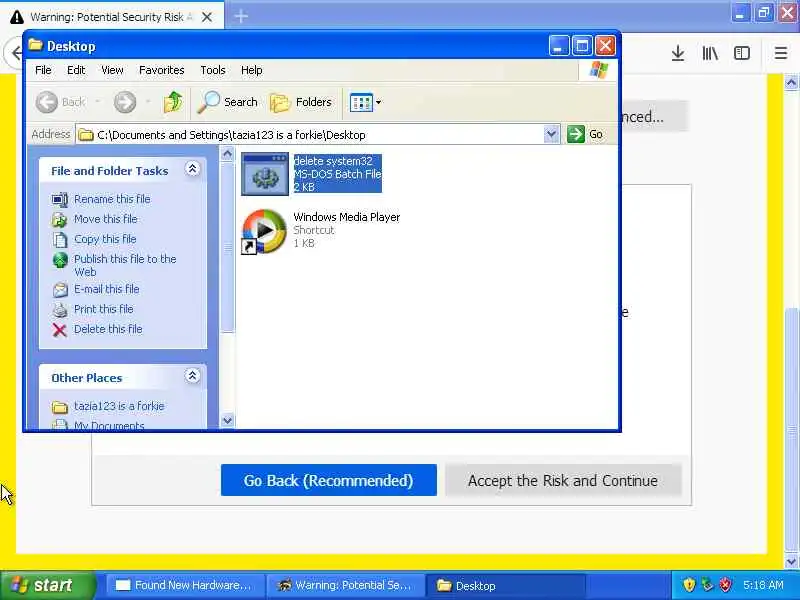Open the Forward history dropdown arrow
The height and width of the screenshot is (600, 800).
pyautogui.click(x=148, y=102)
